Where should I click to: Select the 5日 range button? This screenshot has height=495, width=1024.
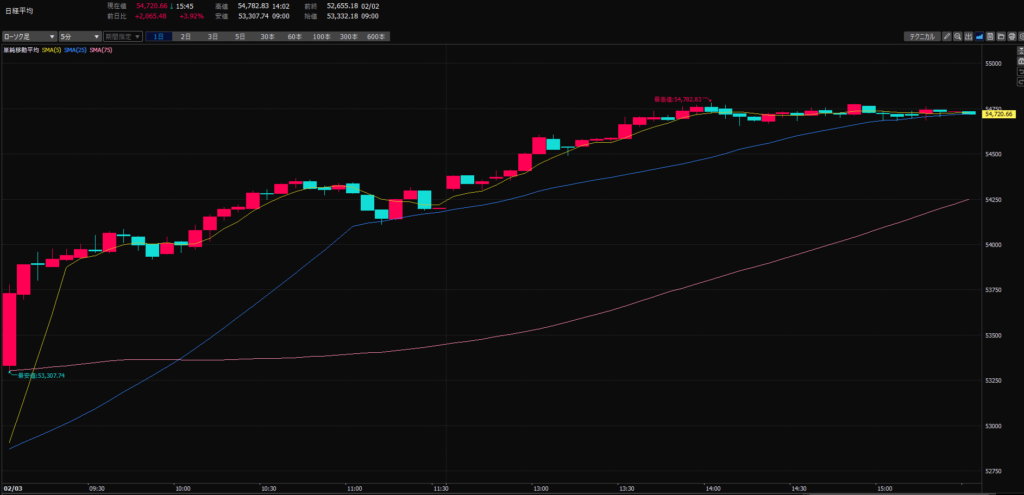(240, 36)
